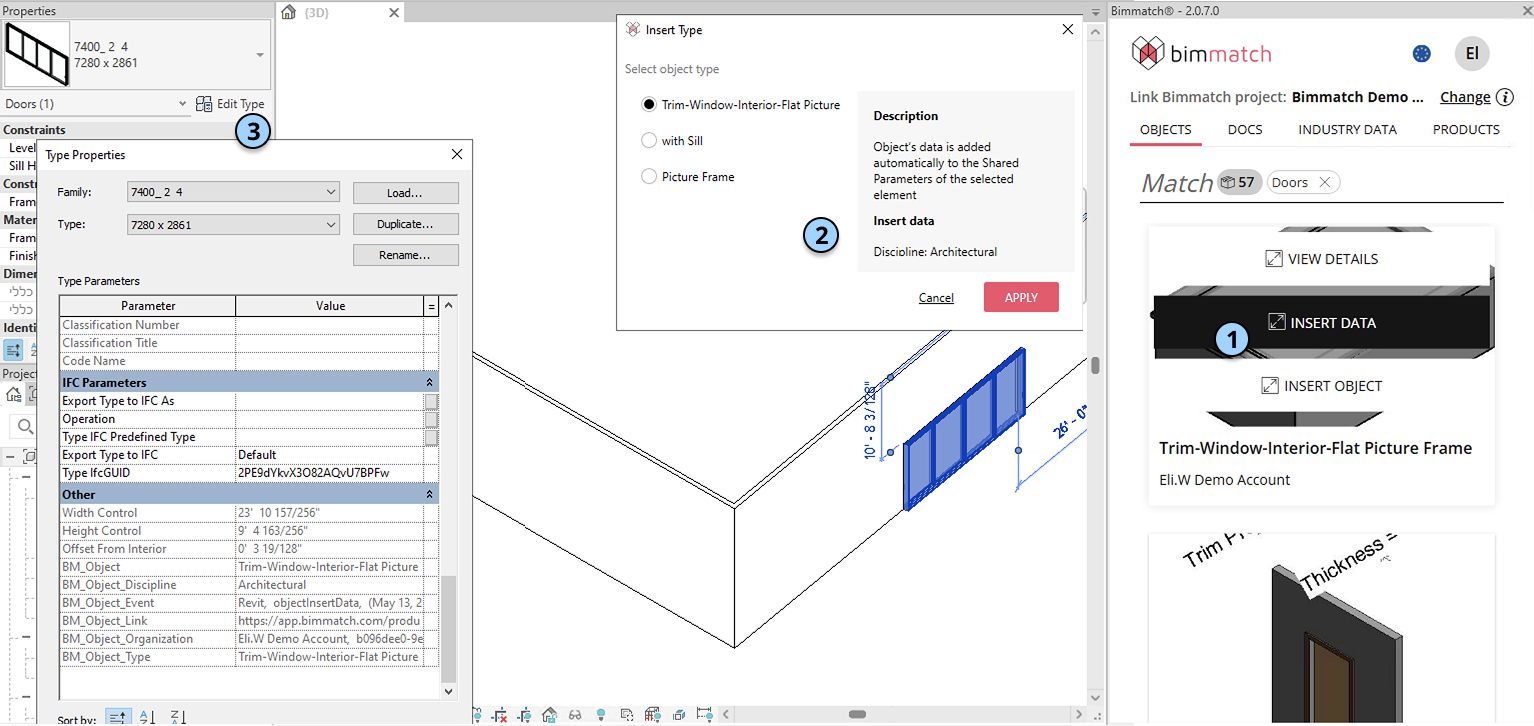Image resolution: width=1534 pixels, height=726 pixels.
Task: Click the EU region flag icon in Bimmatch
Action: tap(1421, 54)
